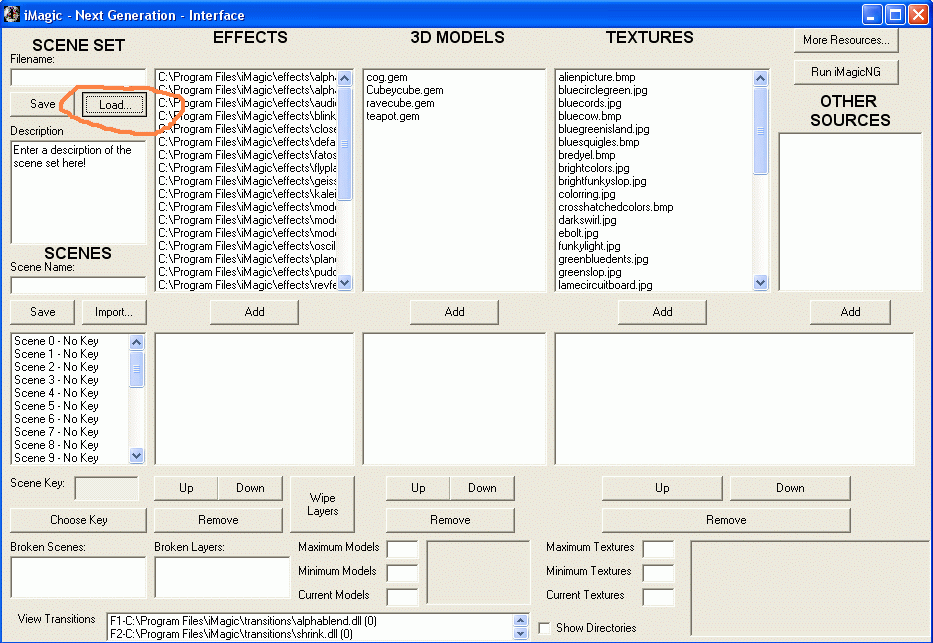
Task: Open More Resources...
Action: (x=846, y=40)
